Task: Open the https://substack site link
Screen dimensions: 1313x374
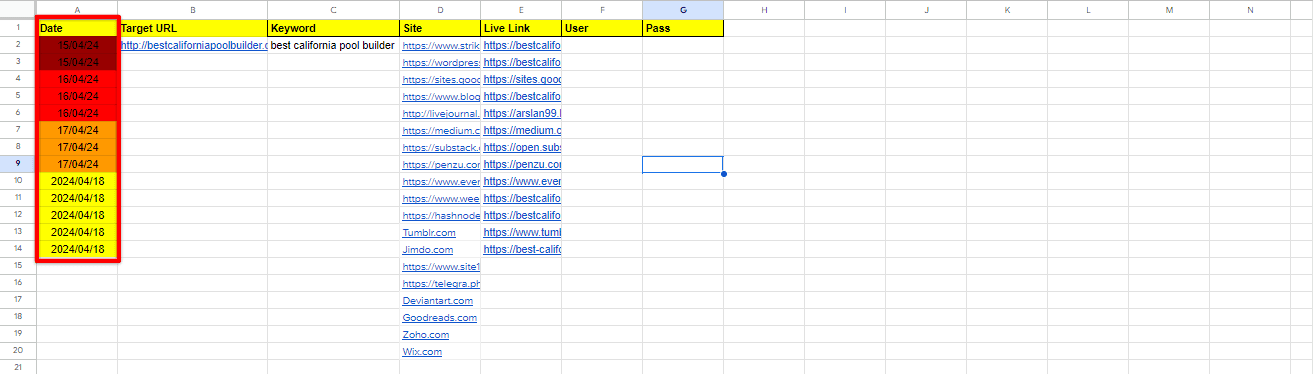Action: click(441, 148)
